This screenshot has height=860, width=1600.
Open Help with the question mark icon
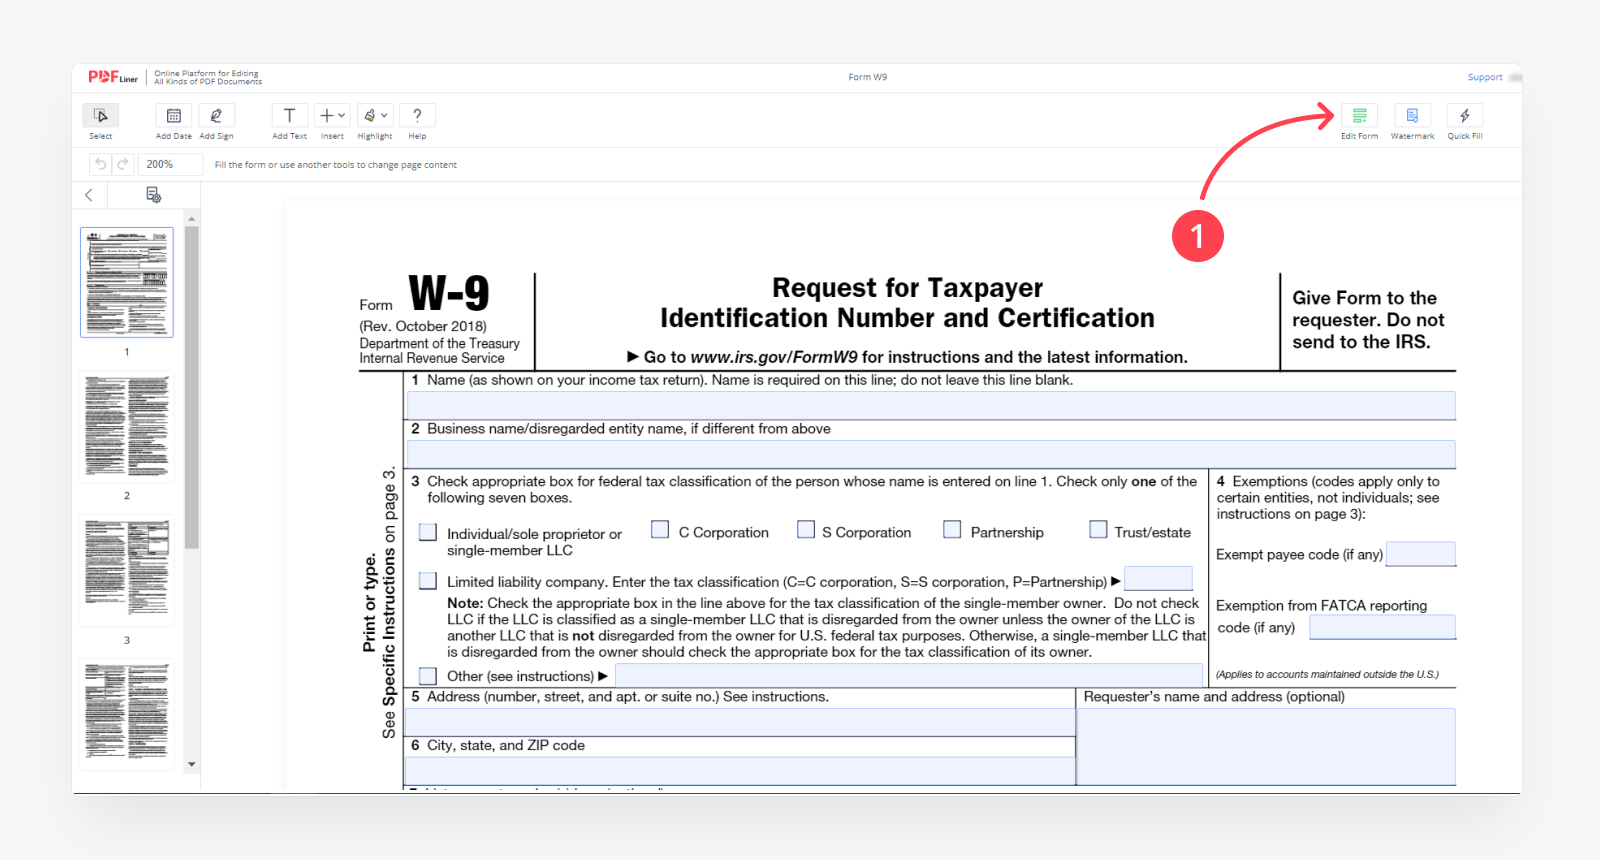coord(417,116)
